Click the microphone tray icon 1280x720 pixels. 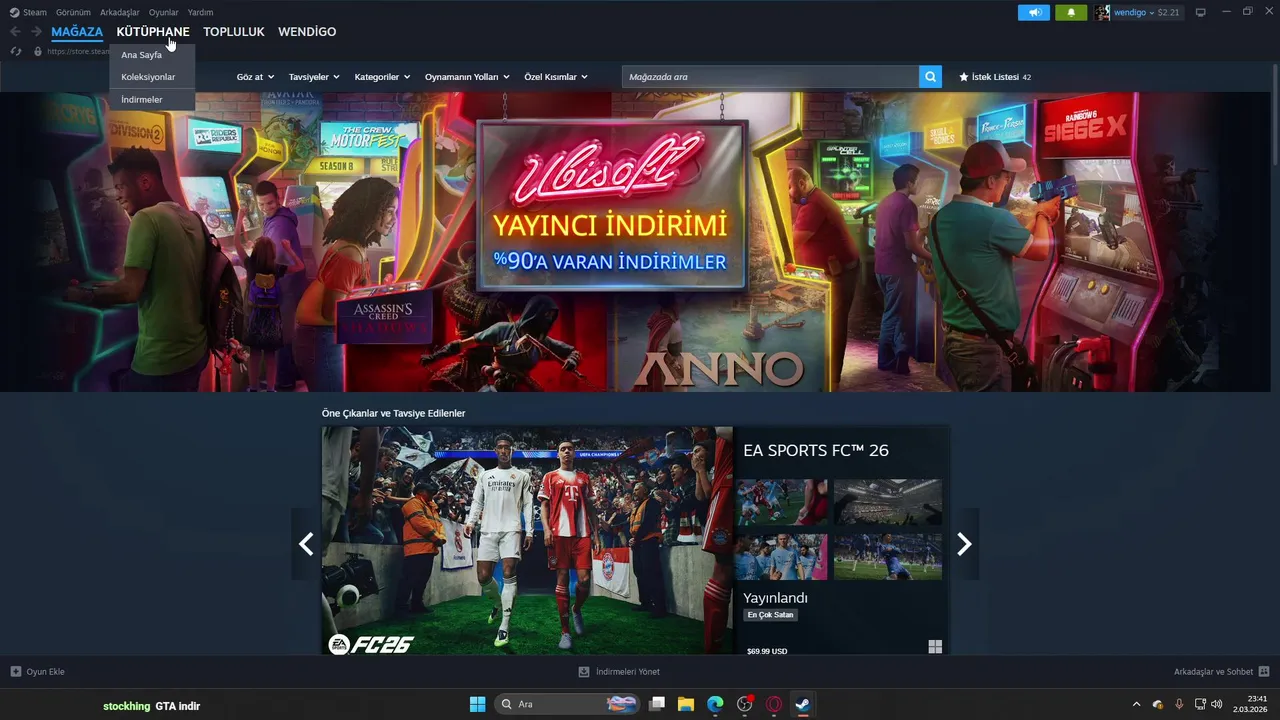(1179, 704)
